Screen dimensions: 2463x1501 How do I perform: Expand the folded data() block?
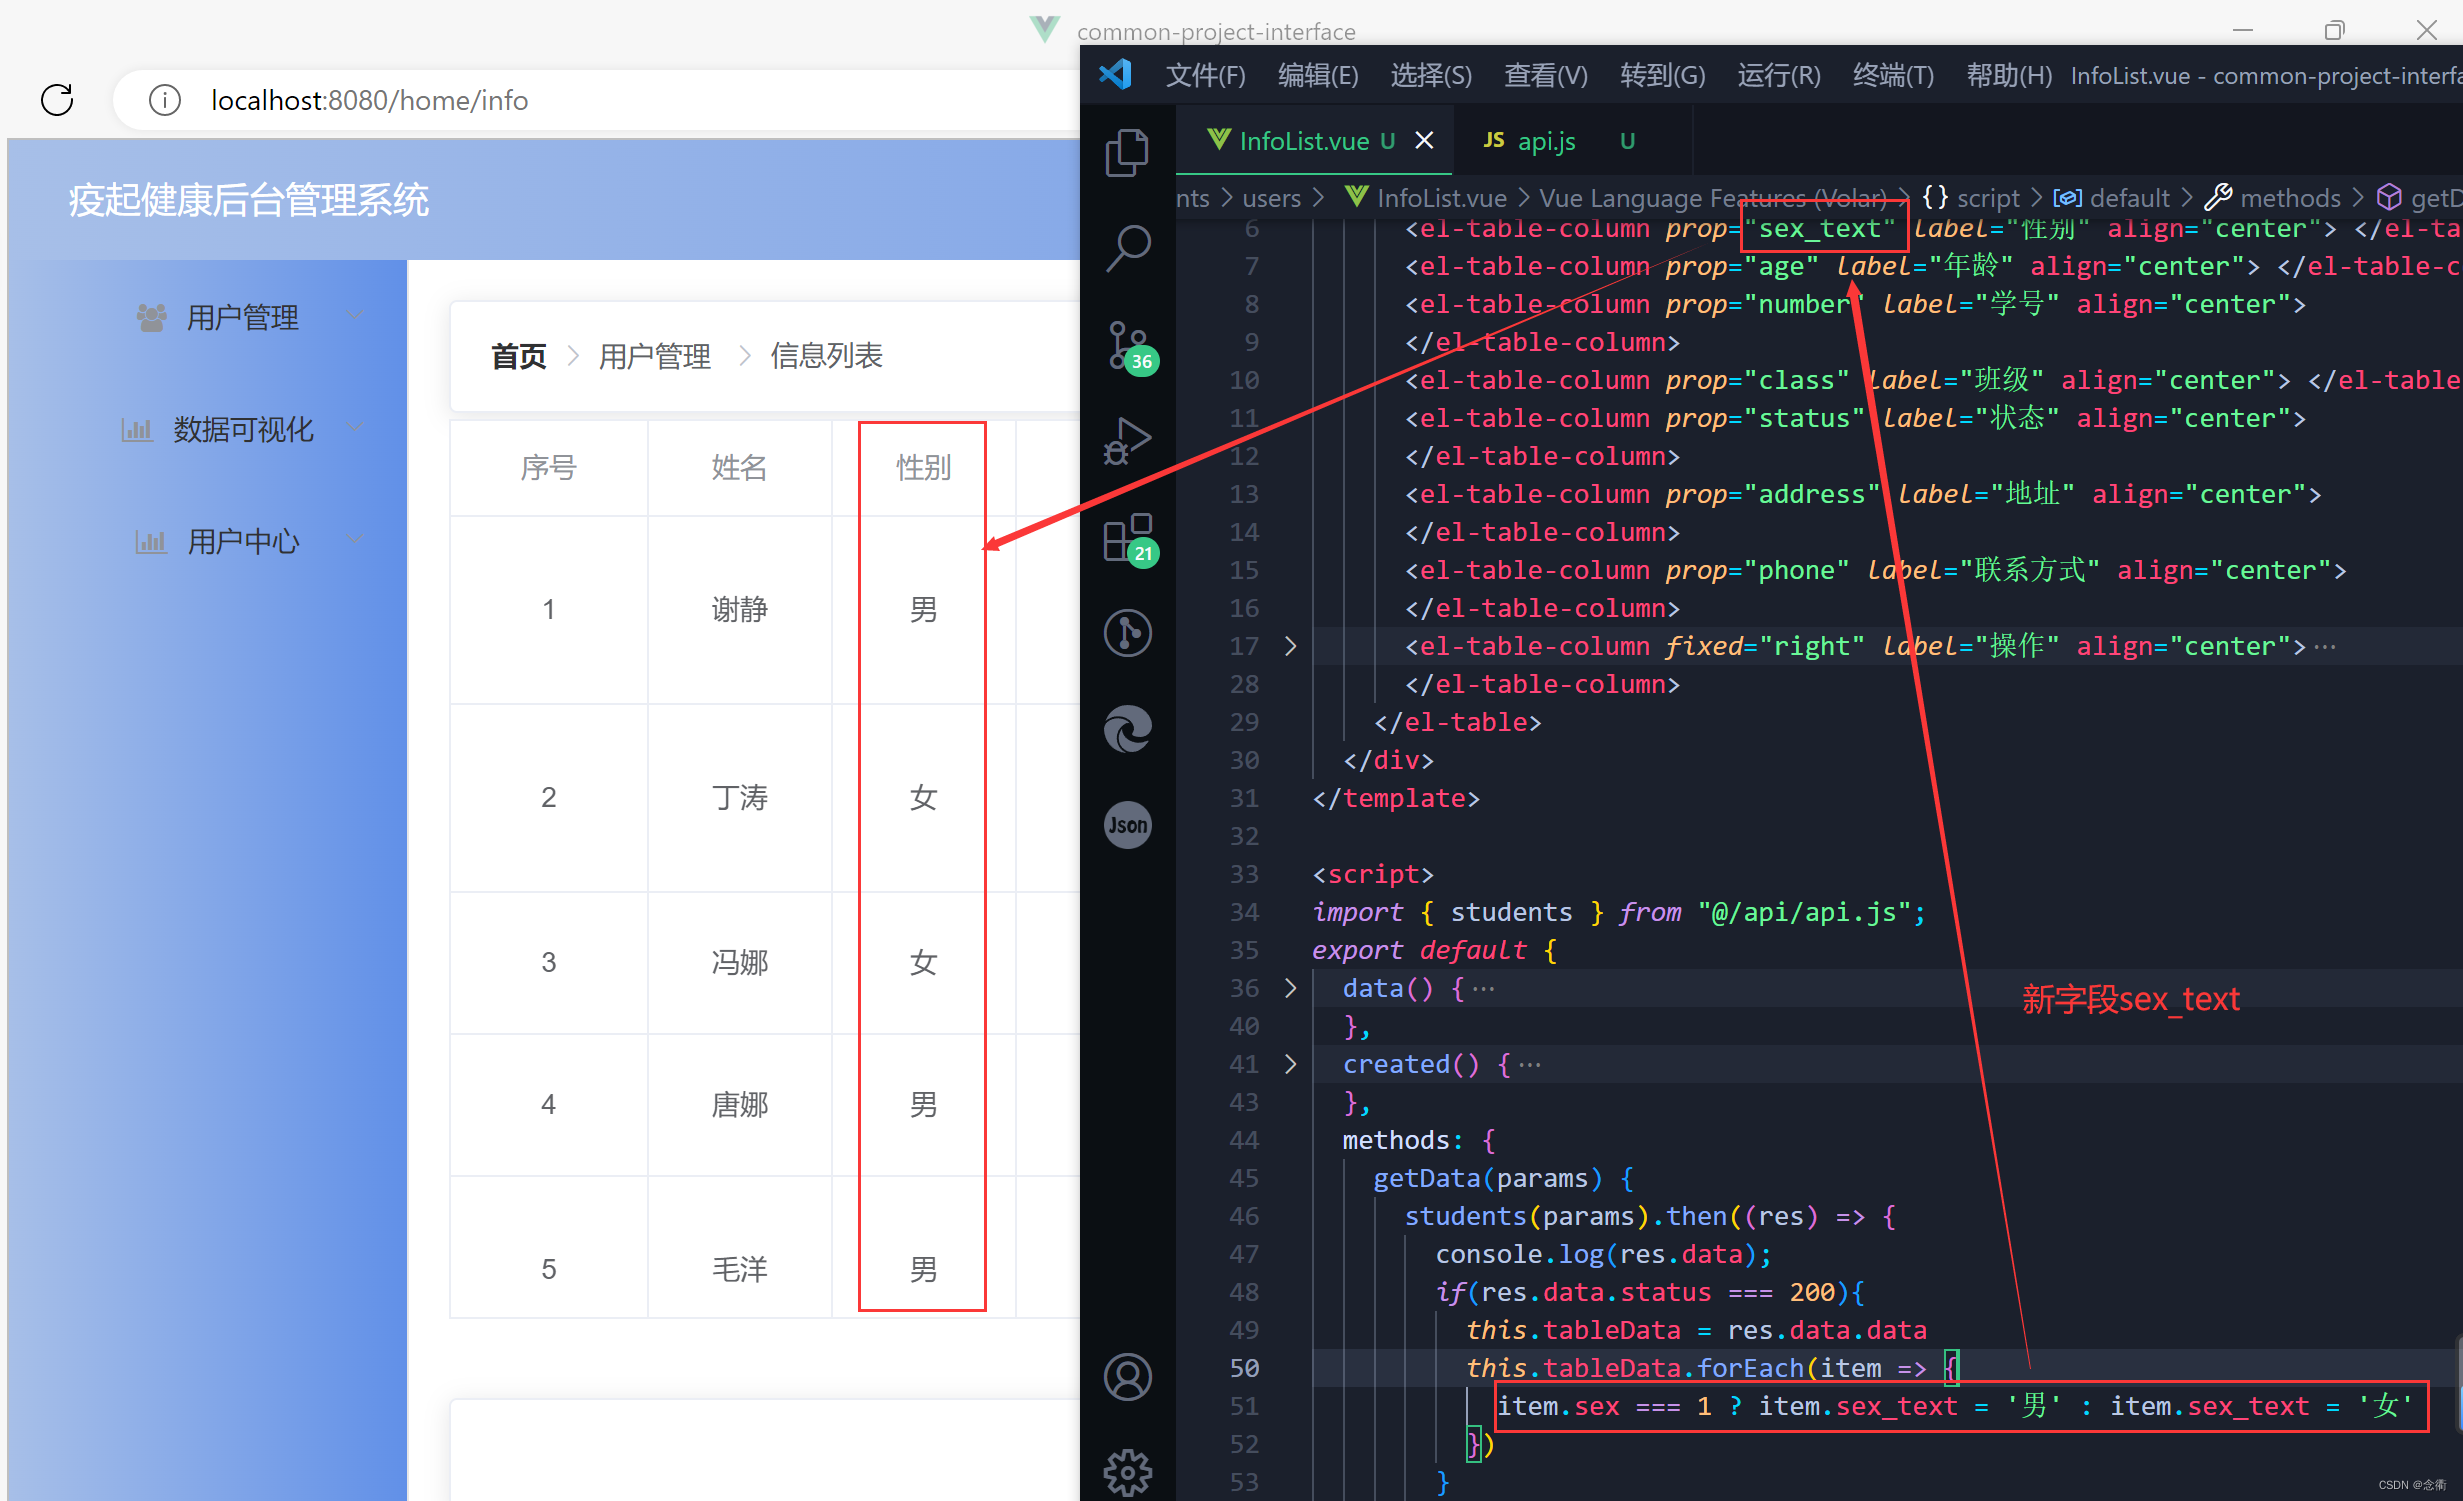pos(1290,988)
